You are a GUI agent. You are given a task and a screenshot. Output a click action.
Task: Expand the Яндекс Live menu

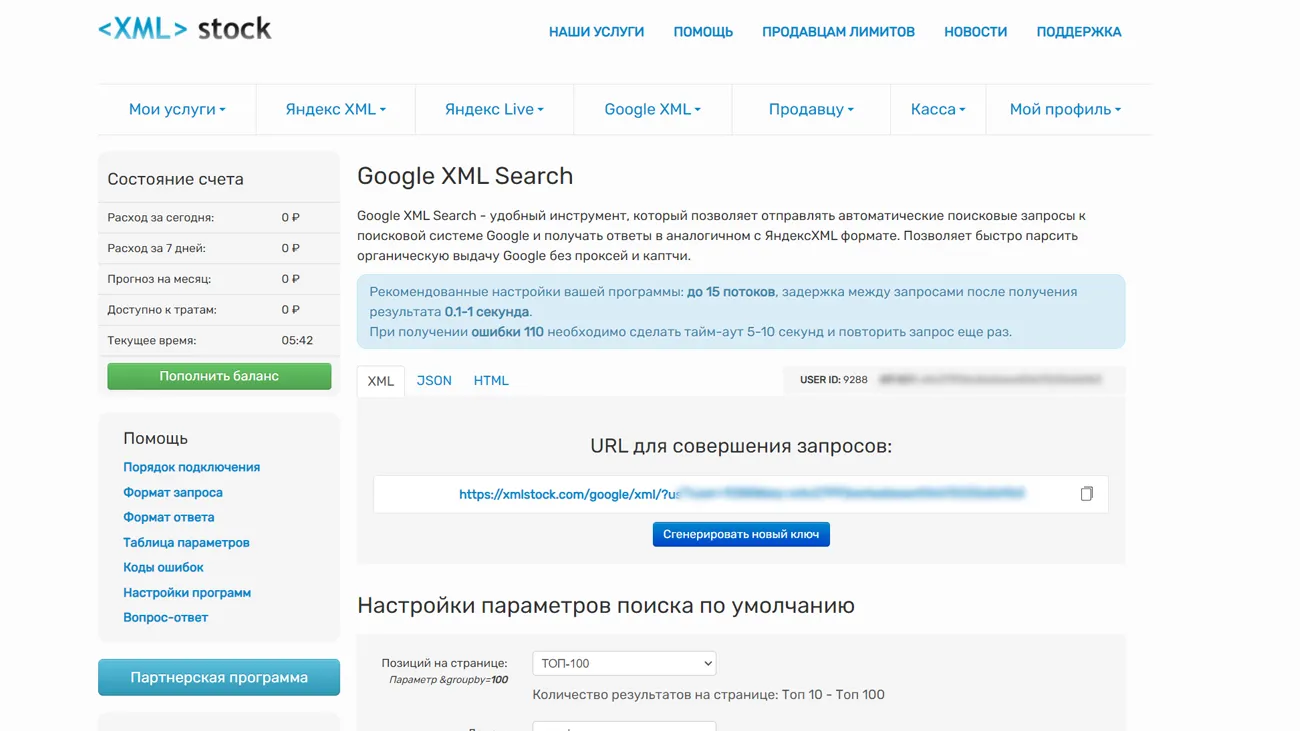point(494,110)
